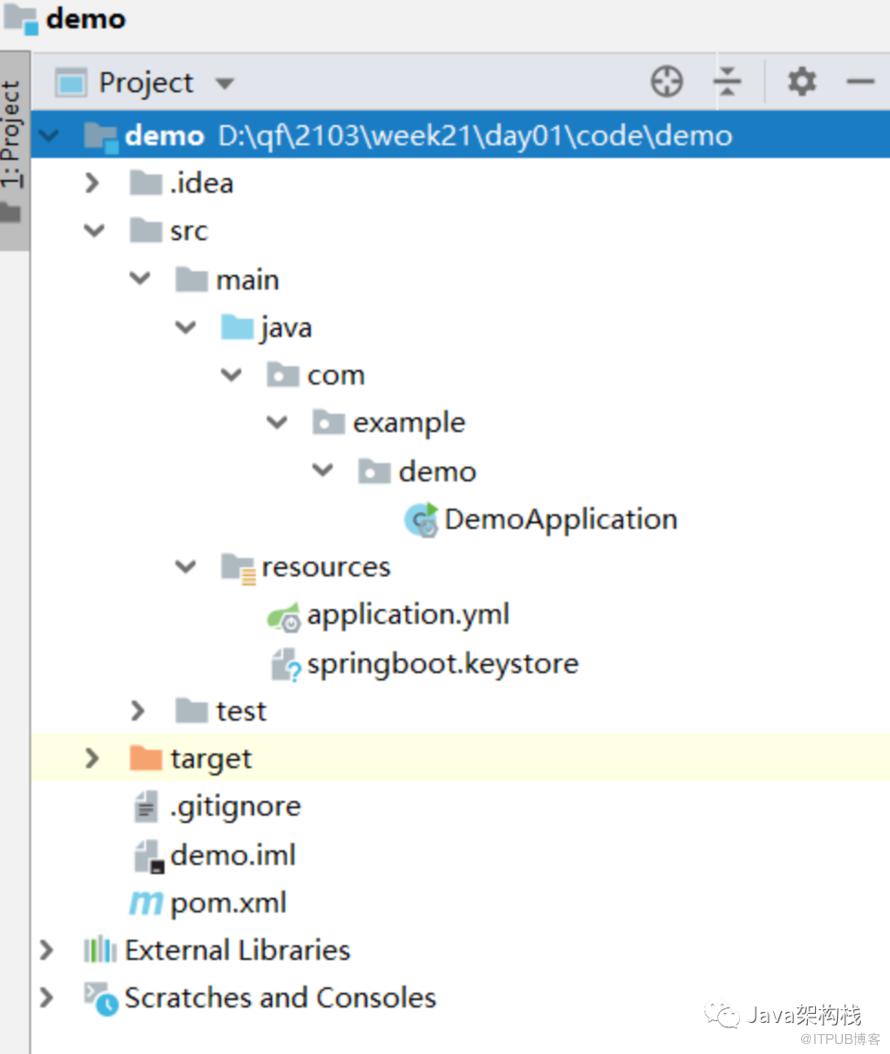The height and width of the screenshot is (1054, 890).
Task: Collapse the com package node
Action: click(231, 374)
